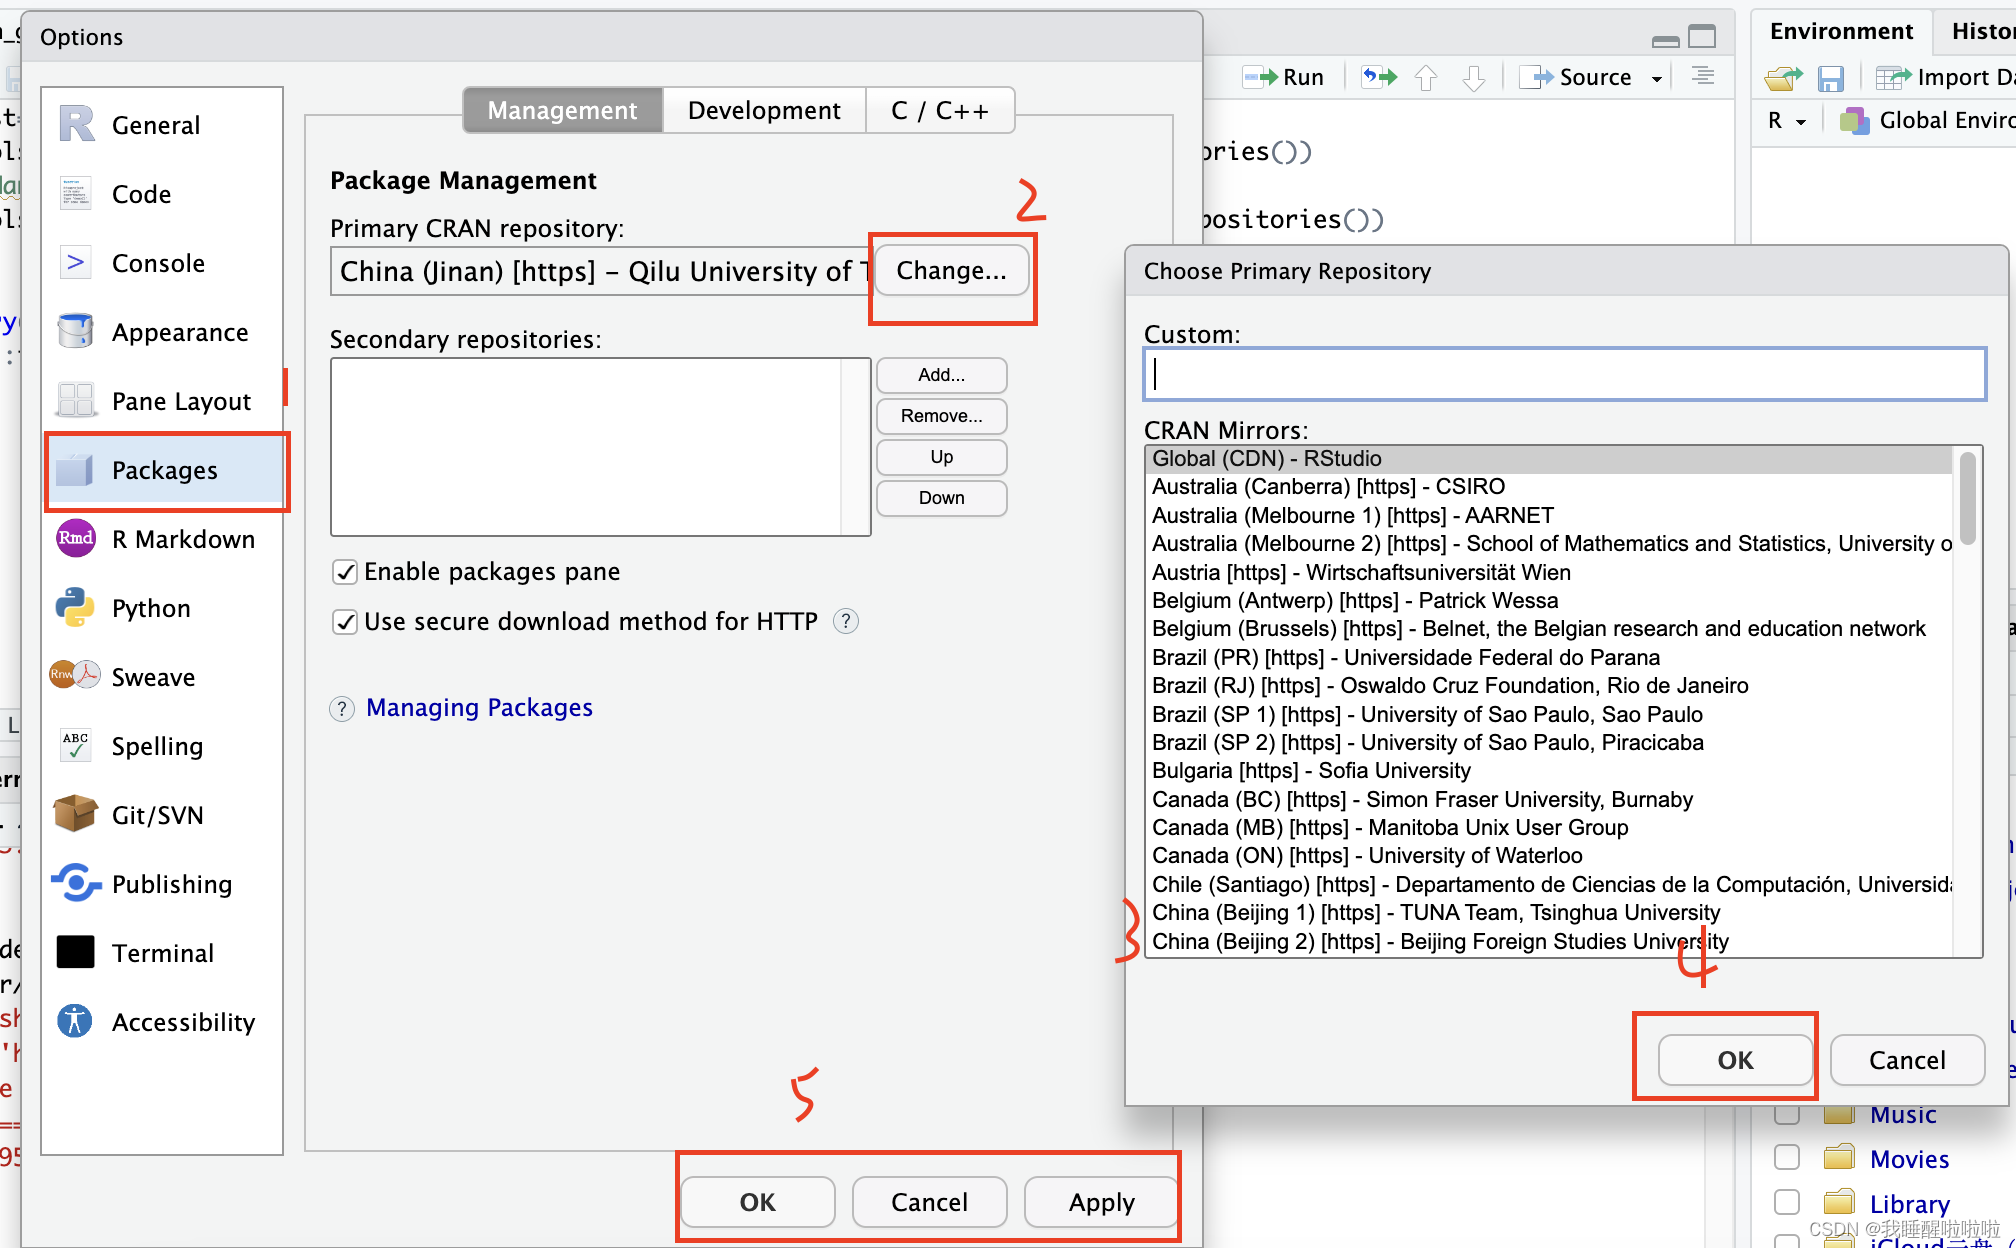Expand the R version dropdown
This screenshot has width=2016, height=1248.
click(x=1786, y=120)
